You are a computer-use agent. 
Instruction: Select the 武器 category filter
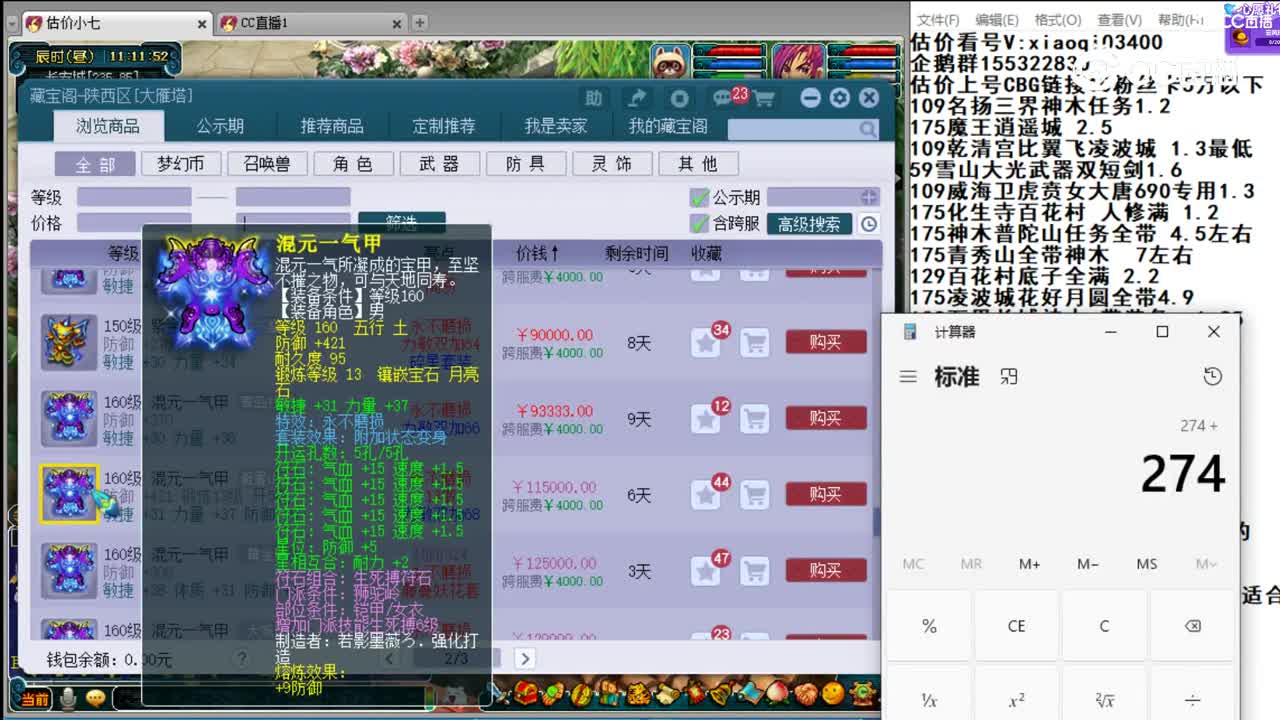coord(439,164)
